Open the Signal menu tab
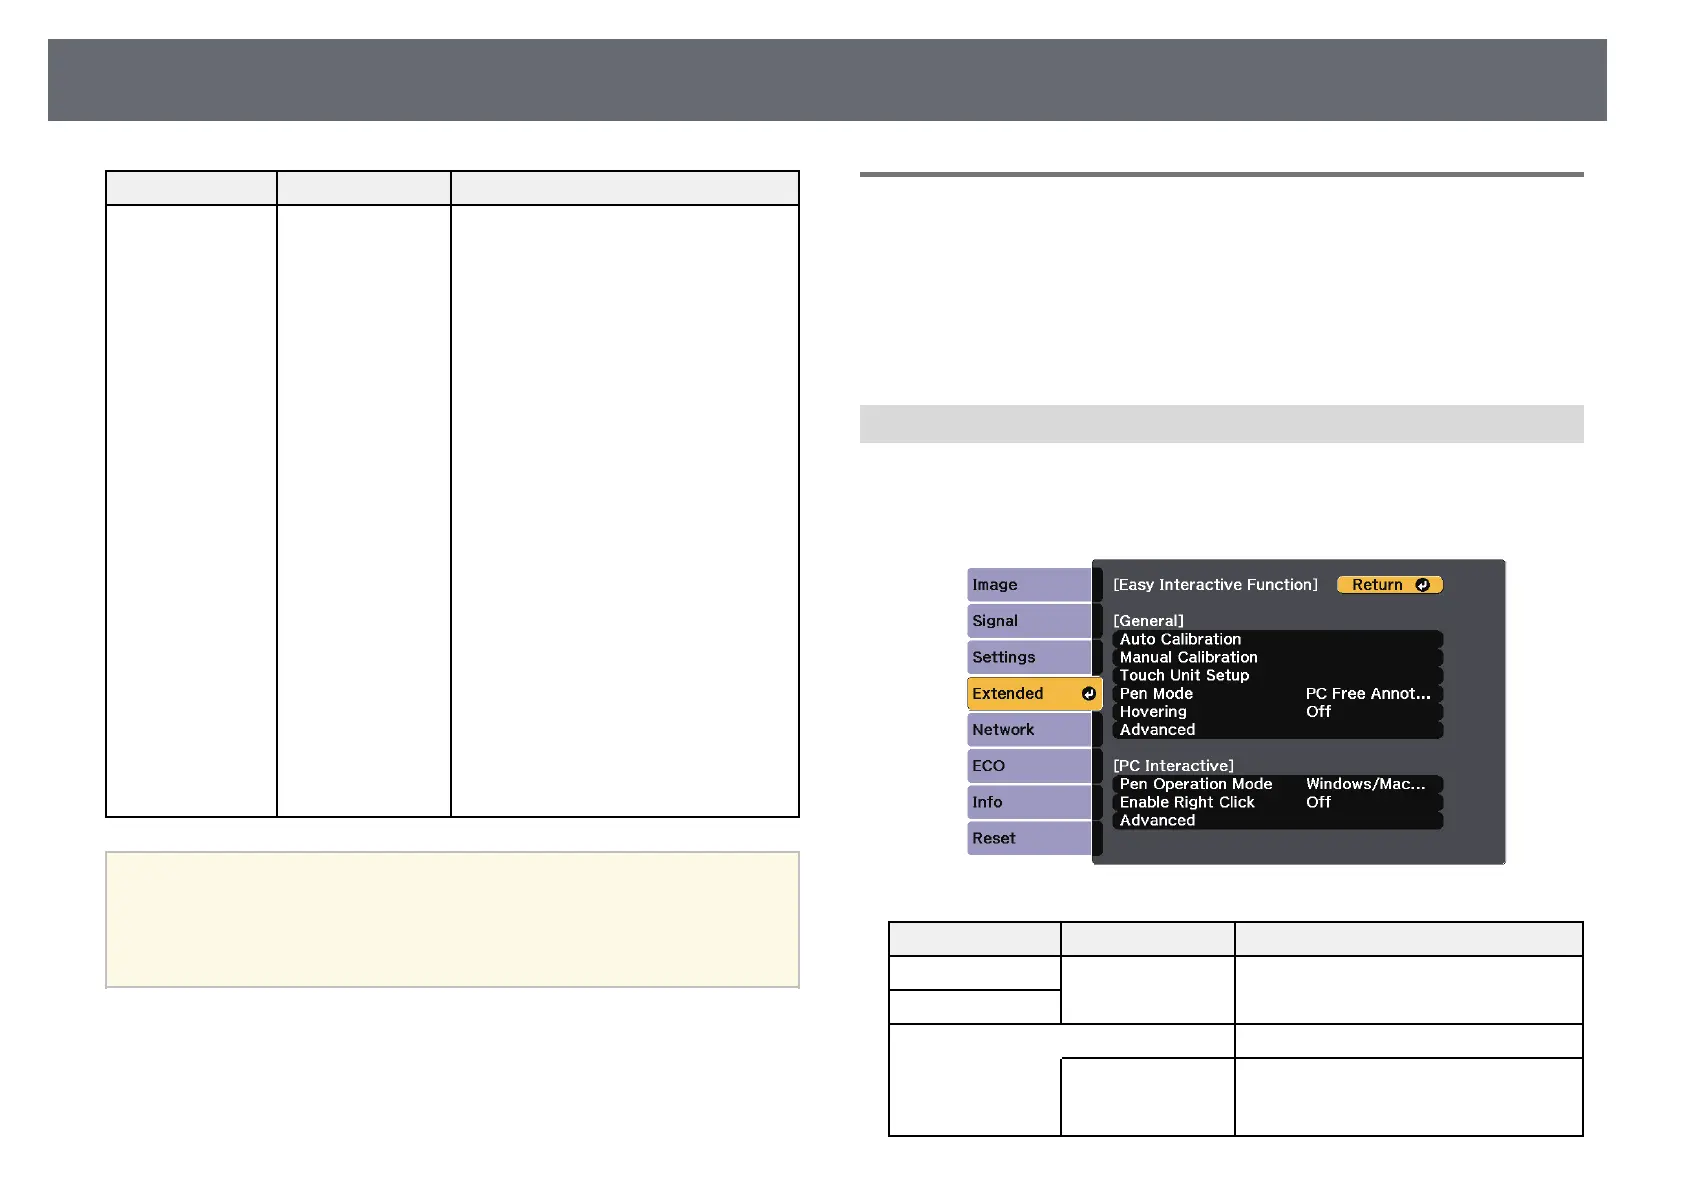 [1029, 621]
